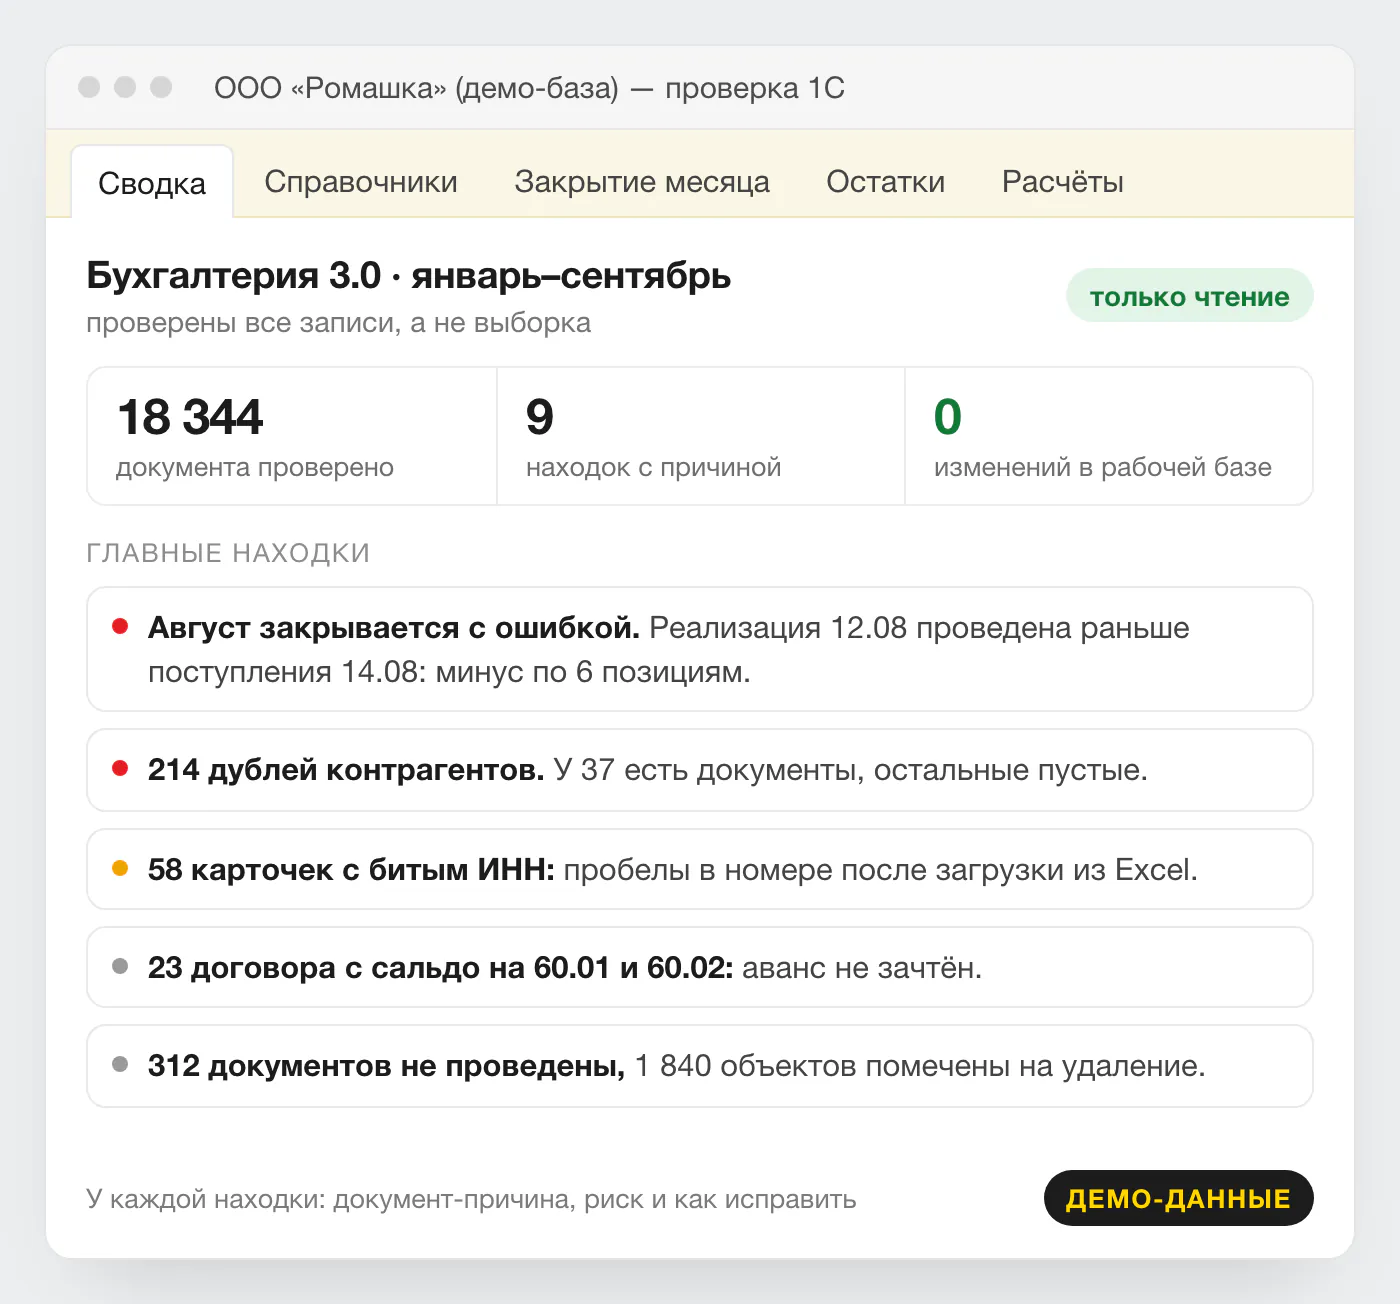This screenshot has width=1400, height=1304.
Task: Click the «ГЛАВНЫЕ НАХОДКИ» section header
Action: tap(229, 553)
